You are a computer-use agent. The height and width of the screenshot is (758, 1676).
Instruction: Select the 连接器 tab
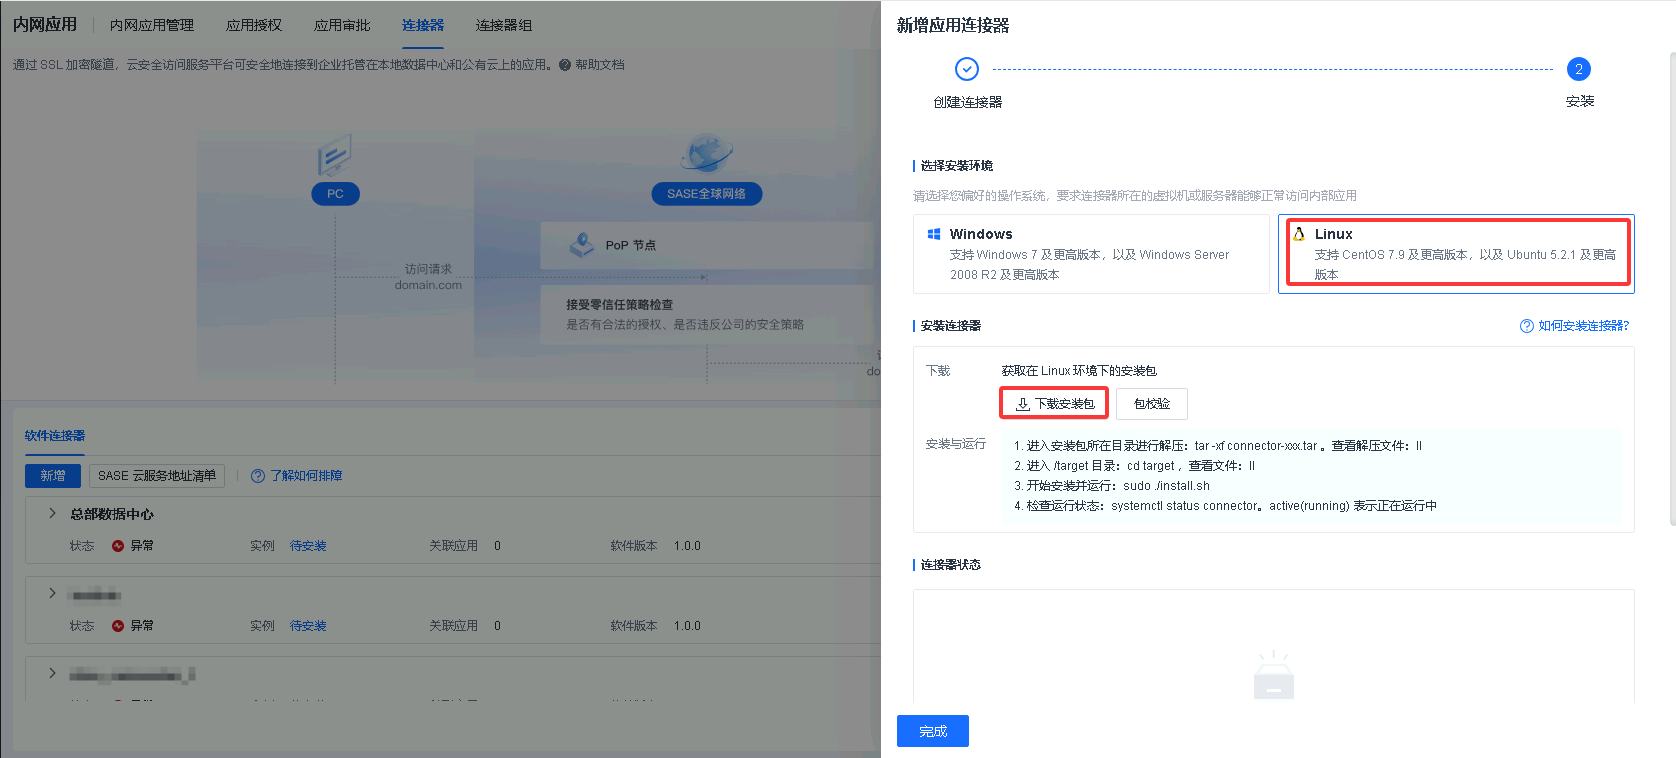pyautogui.click(x=423, y=25)
